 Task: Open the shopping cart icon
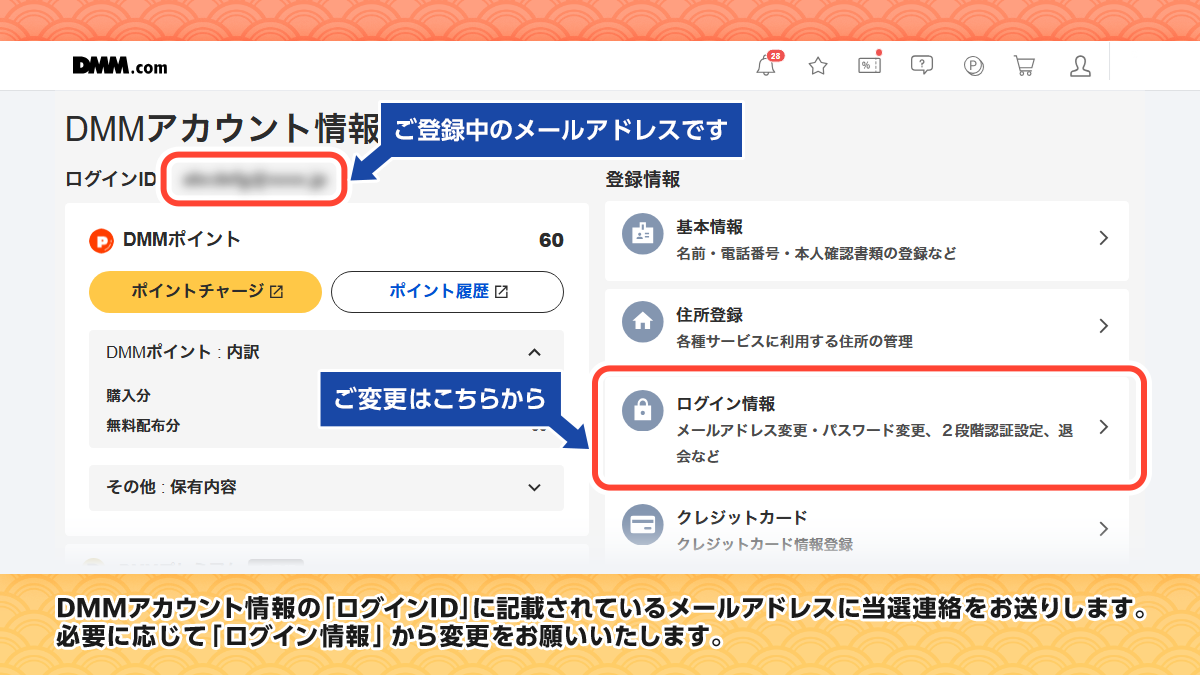1024,66
